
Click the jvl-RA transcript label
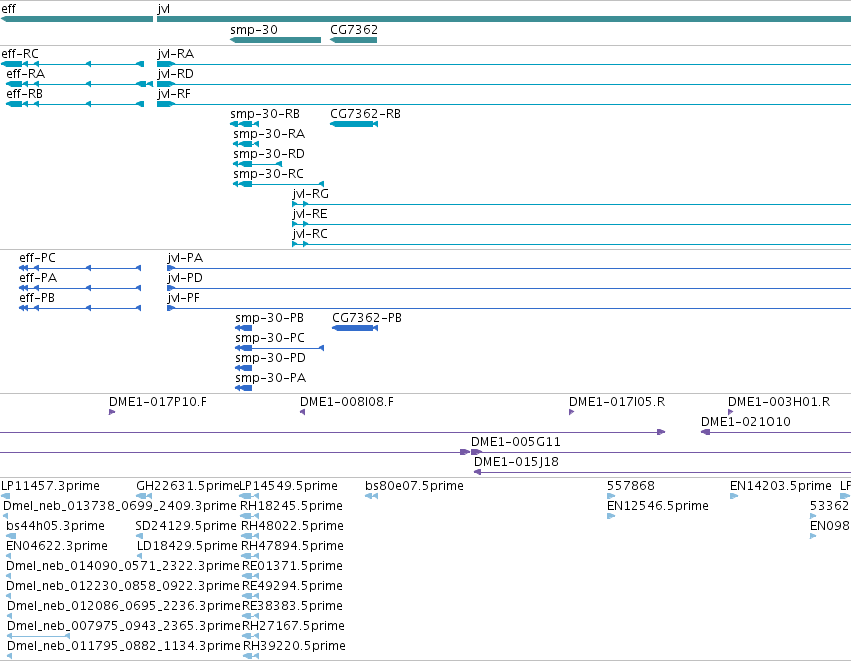175,54
